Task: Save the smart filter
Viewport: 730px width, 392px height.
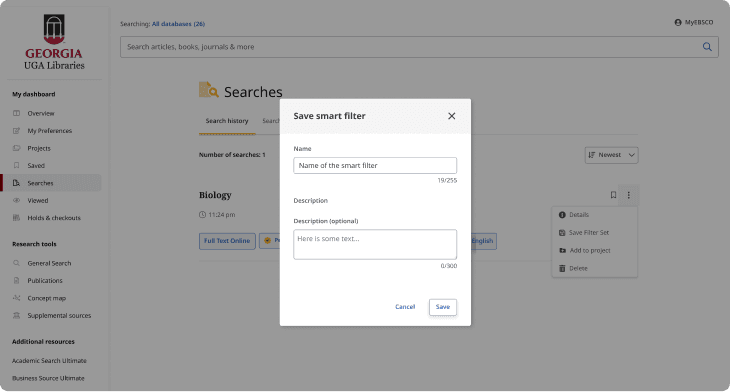Action: [x=442, y=307]
